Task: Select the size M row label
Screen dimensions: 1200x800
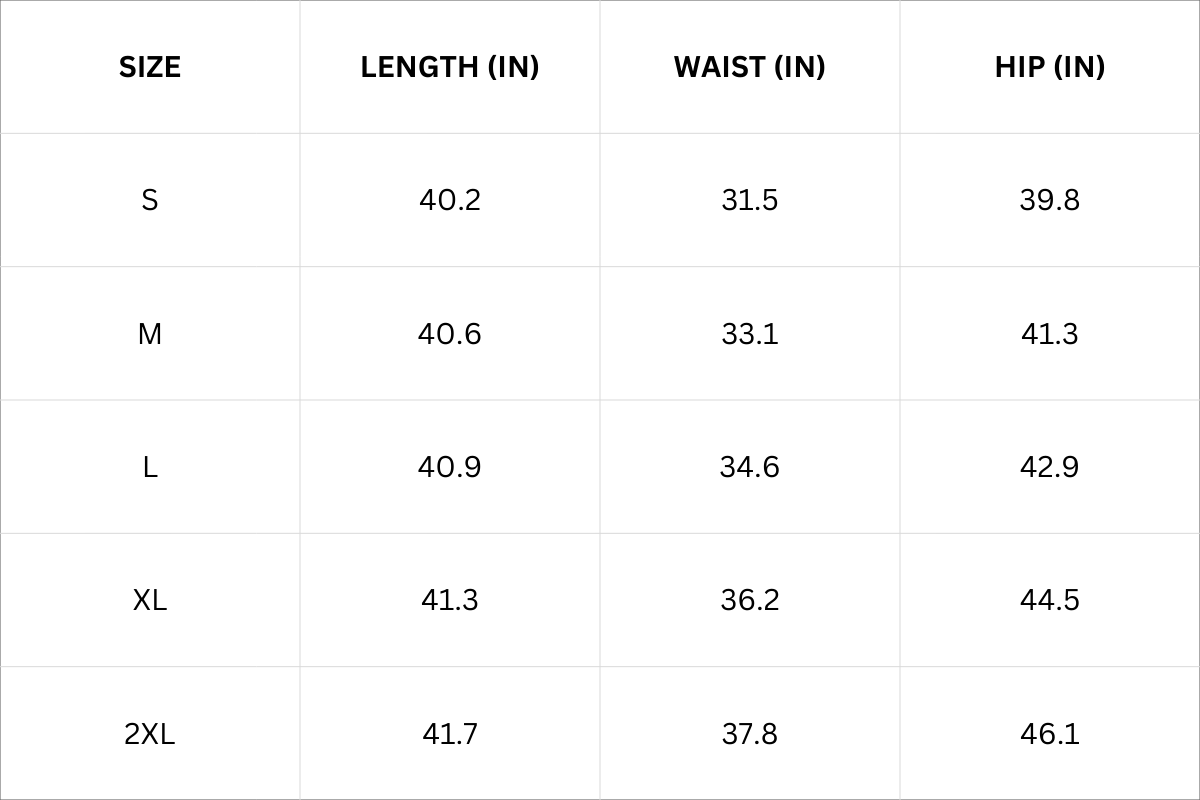Action: 150,334
